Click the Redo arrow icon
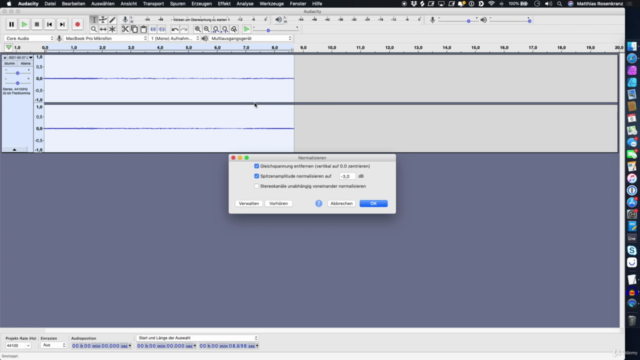The height and width of the screenshot is (360, 640). pos(184,29)
